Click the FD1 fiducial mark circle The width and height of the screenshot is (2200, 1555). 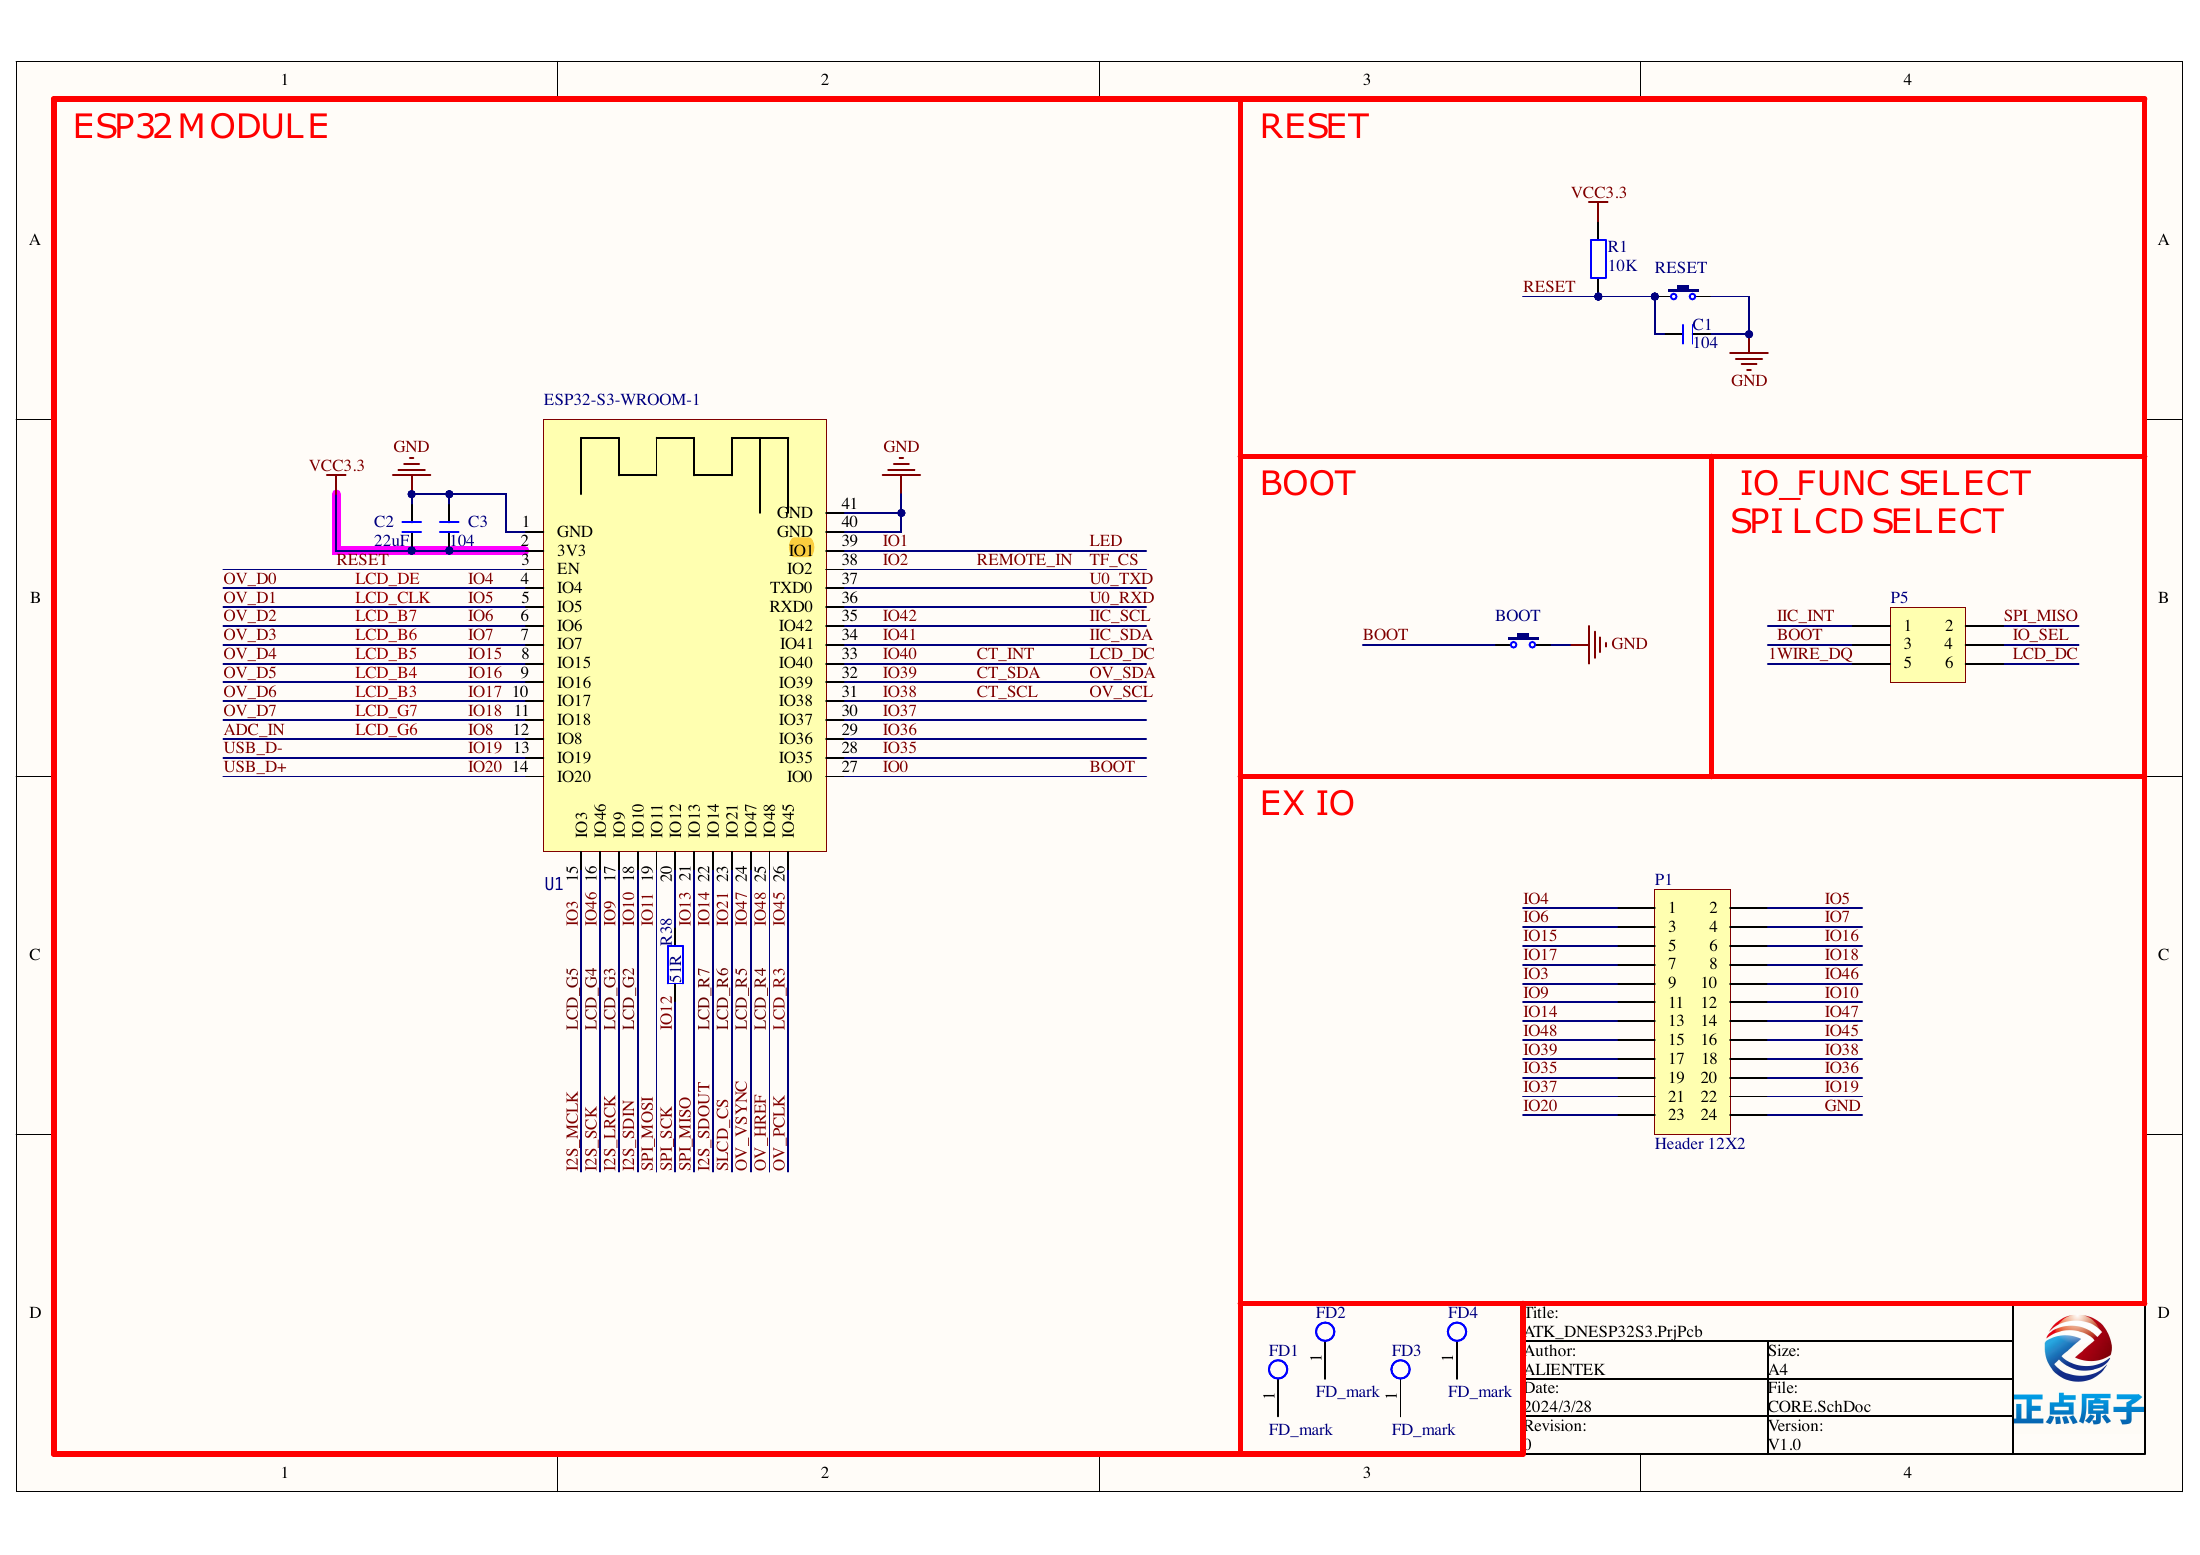[1278, 1370]
